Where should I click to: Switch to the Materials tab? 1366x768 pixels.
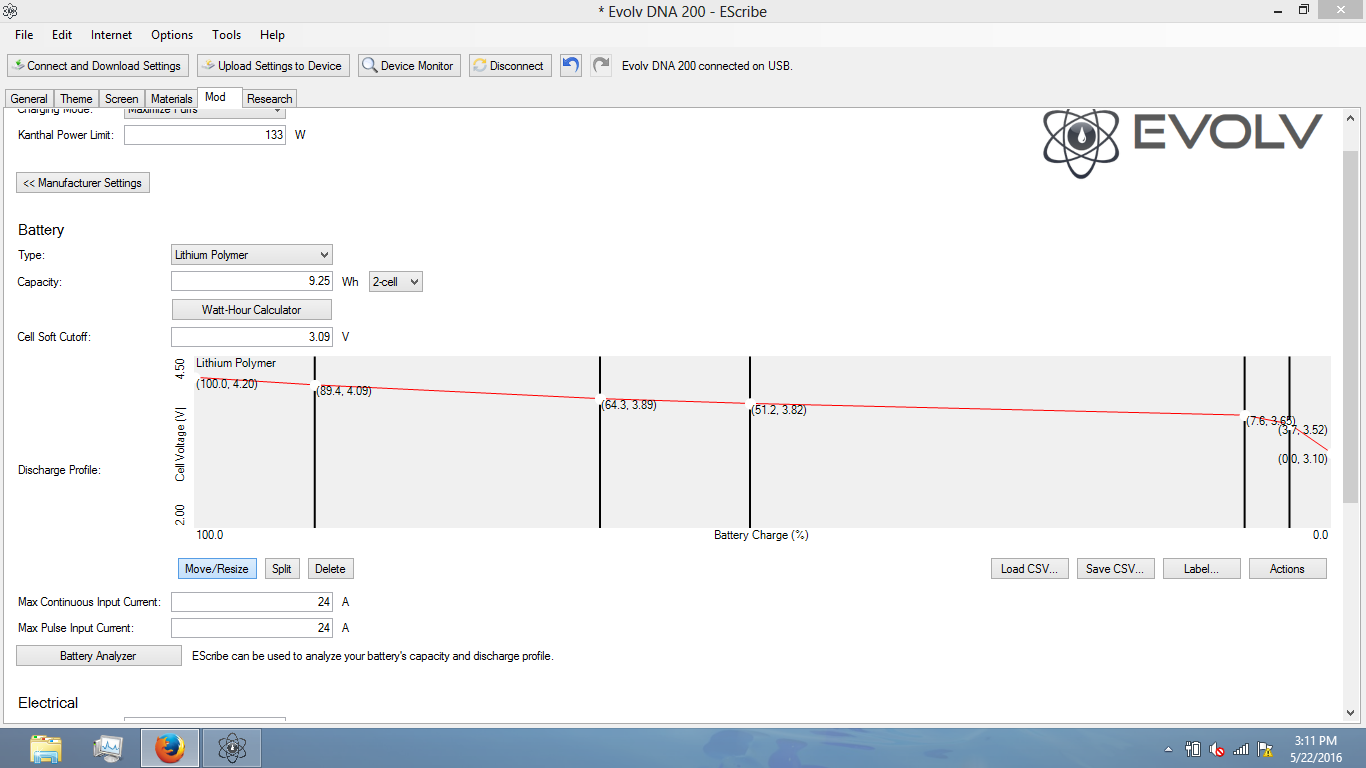tap(172, 99)
